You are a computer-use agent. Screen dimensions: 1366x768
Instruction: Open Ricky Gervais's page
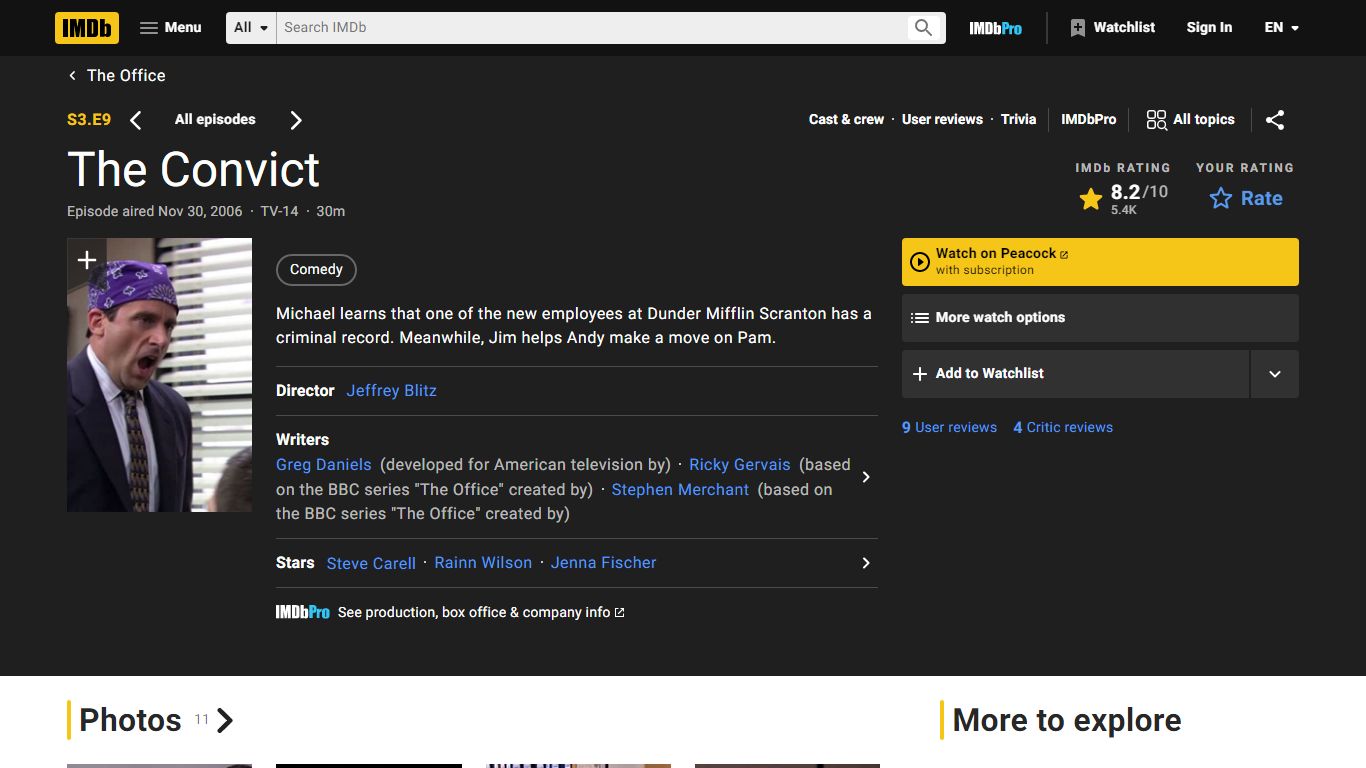click(x=739, y=465)
